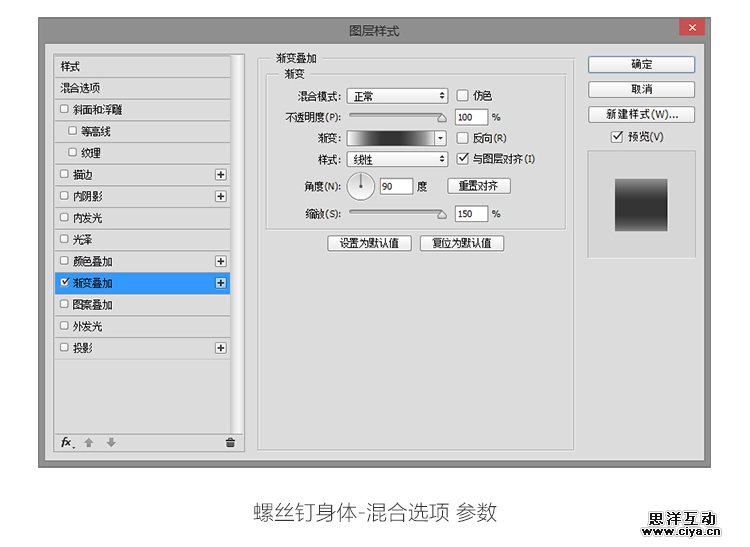Open the fx styles menu icon
The image size is (750, 547).
[x=67, y=442]
